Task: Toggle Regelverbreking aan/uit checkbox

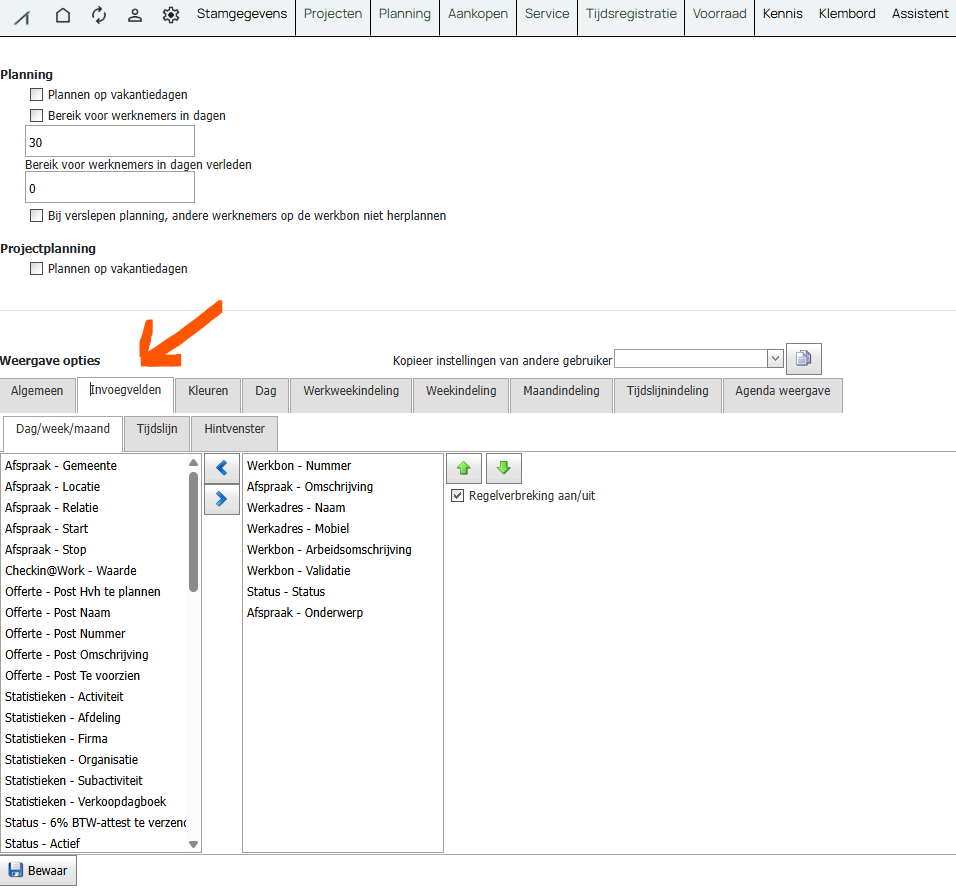Action: point(457,495)
